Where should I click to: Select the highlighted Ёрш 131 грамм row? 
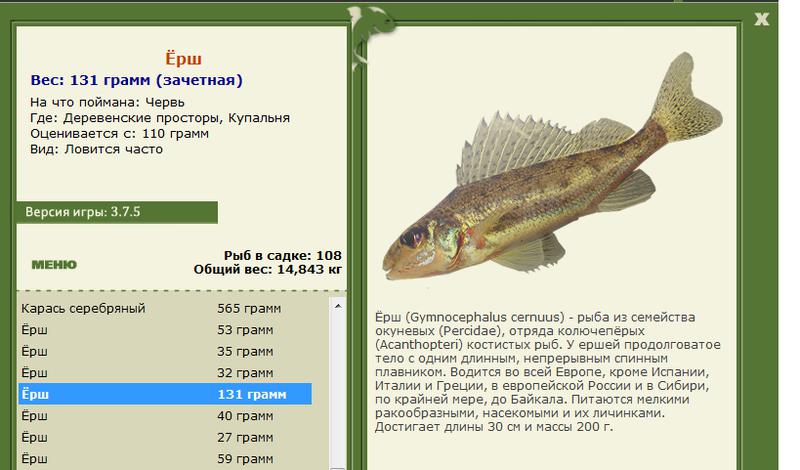click(165, 394)
